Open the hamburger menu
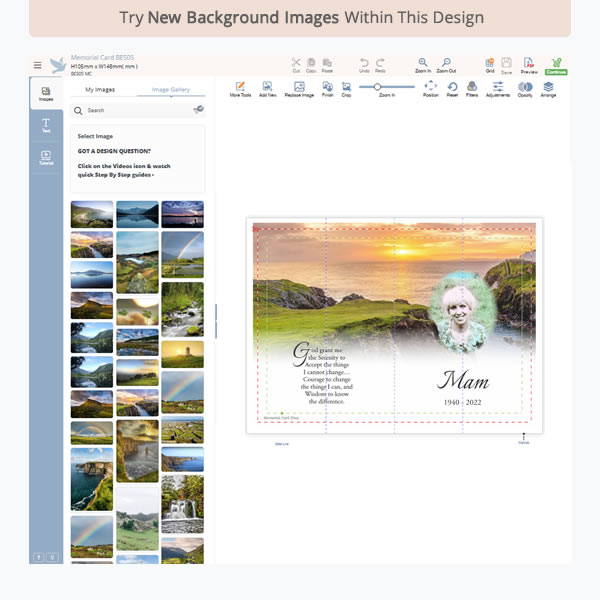Viewport: 600px width, 600px height. 38,65
